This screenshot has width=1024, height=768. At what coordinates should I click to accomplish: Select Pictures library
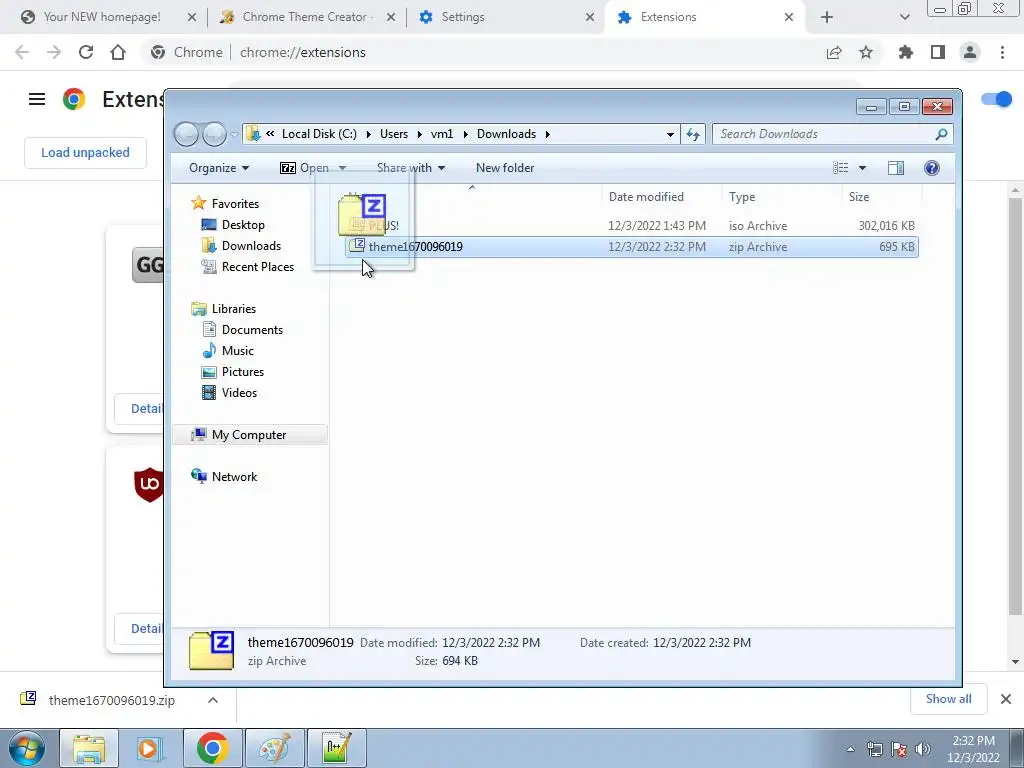click(x=242, y=372)
